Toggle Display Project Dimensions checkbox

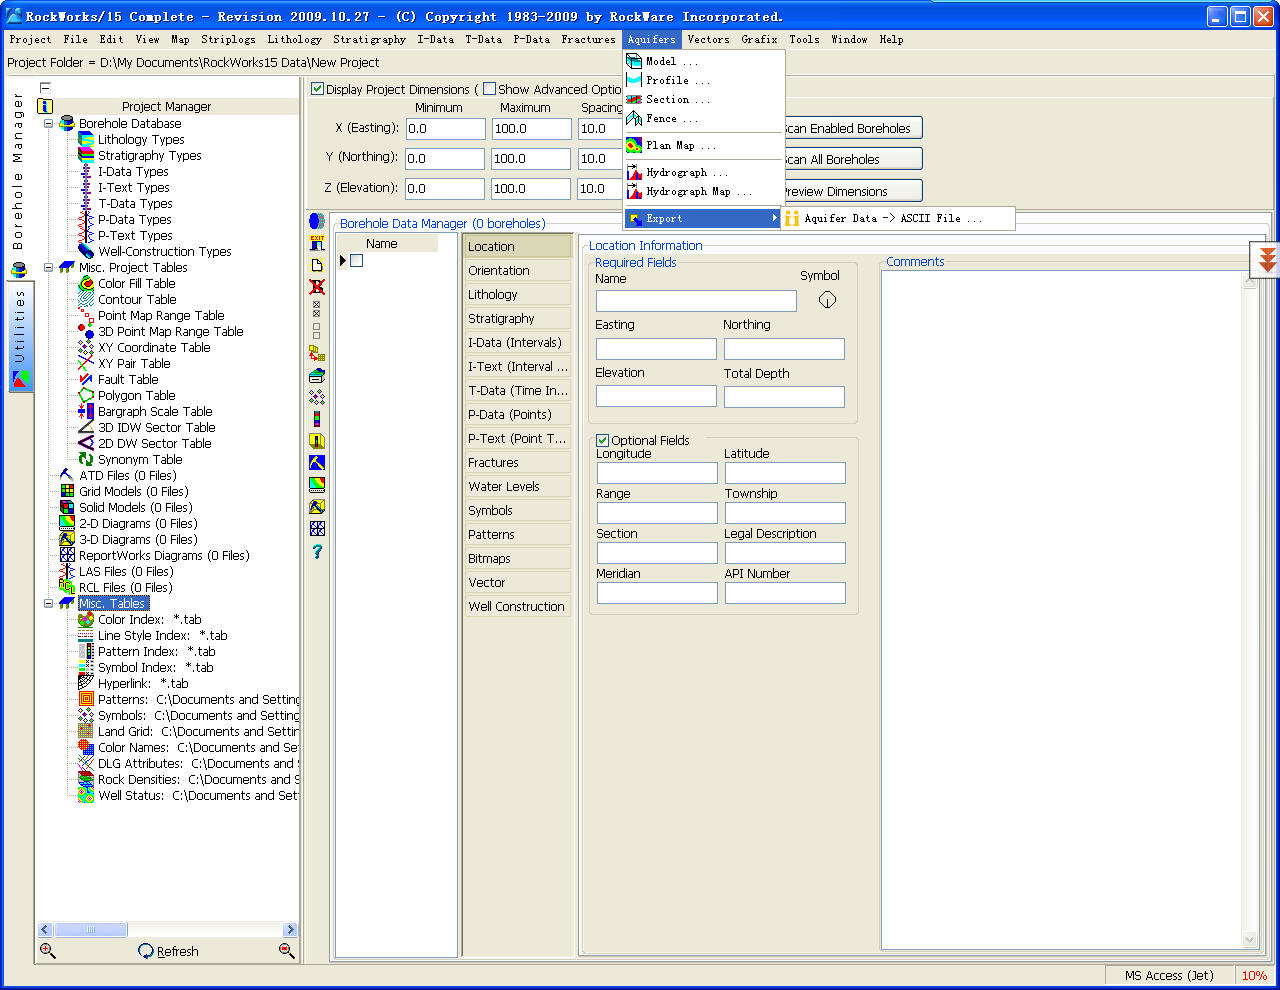point(318,89)
